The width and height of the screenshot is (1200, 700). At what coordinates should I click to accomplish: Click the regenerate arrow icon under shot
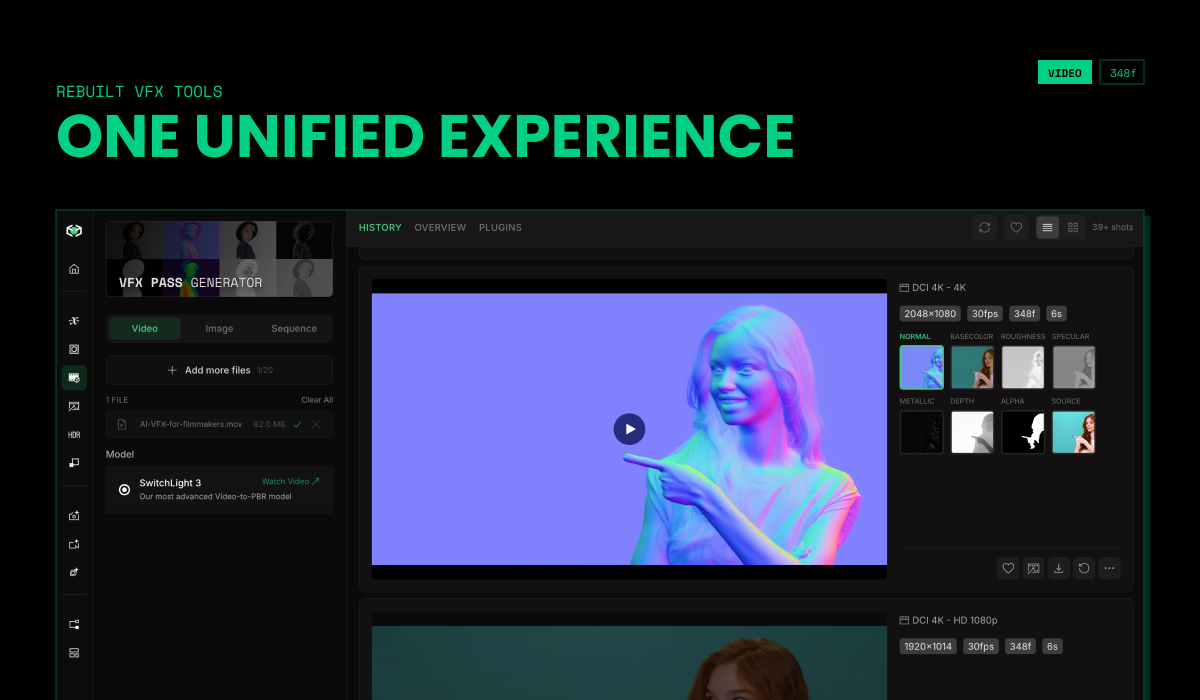[x=1084, y=568]
